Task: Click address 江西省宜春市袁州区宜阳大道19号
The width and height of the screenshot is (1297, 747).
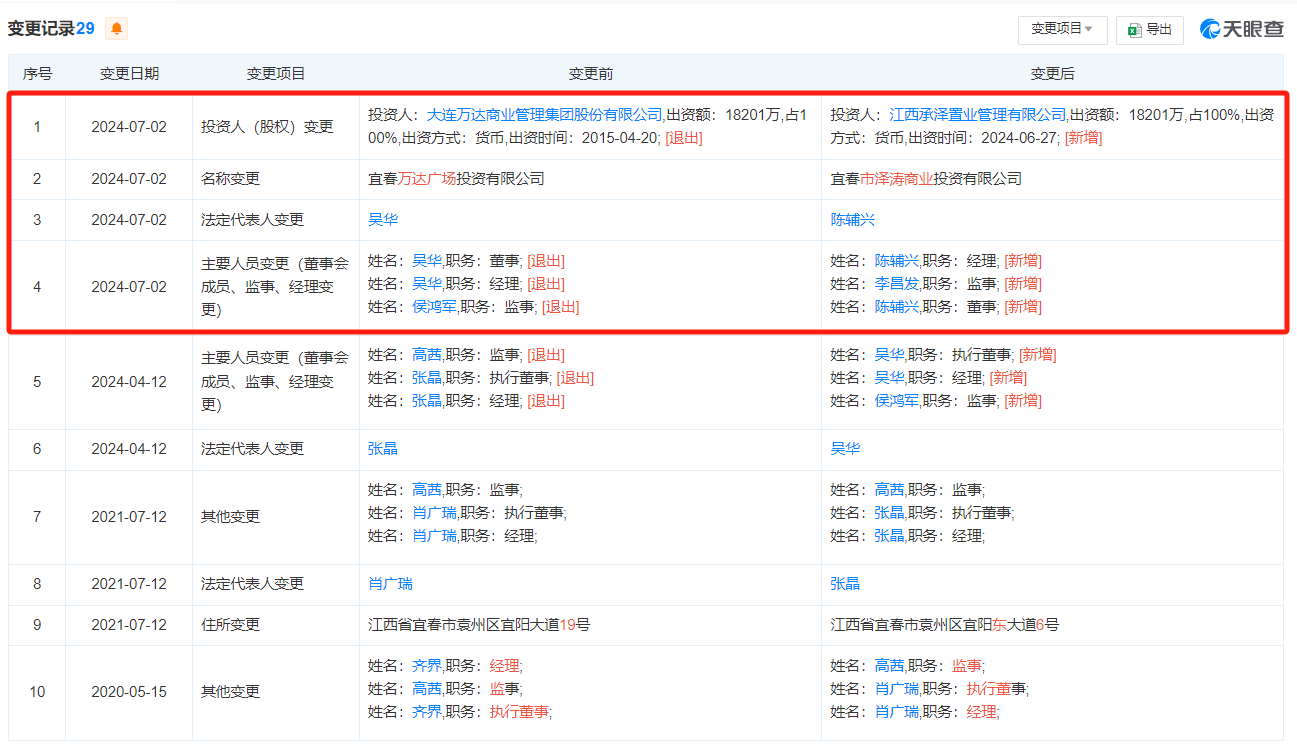Action: click(479, 625)
